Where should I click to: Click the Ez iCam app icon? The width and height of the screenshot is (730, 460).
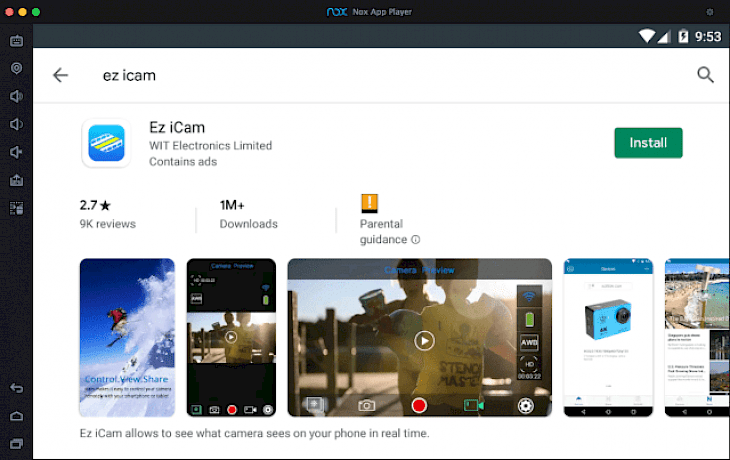coord(106,143)
